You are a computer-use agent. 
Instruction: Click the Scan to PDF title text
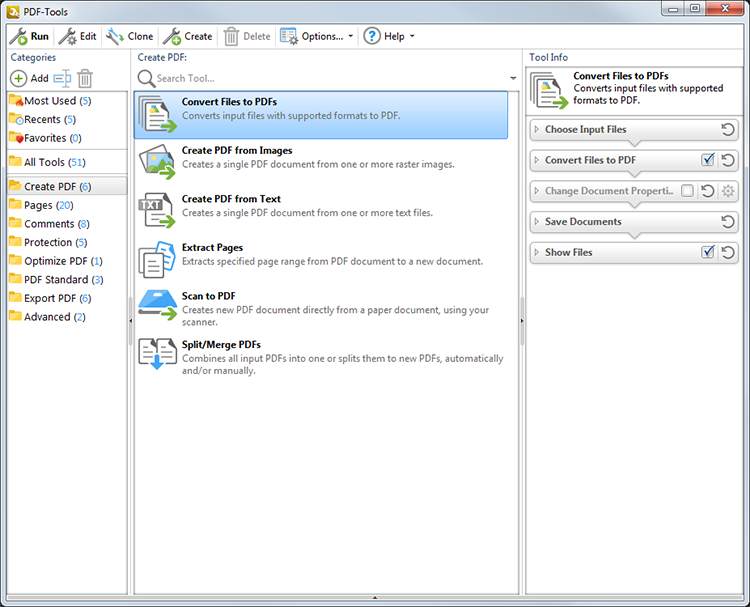point(209,296)
